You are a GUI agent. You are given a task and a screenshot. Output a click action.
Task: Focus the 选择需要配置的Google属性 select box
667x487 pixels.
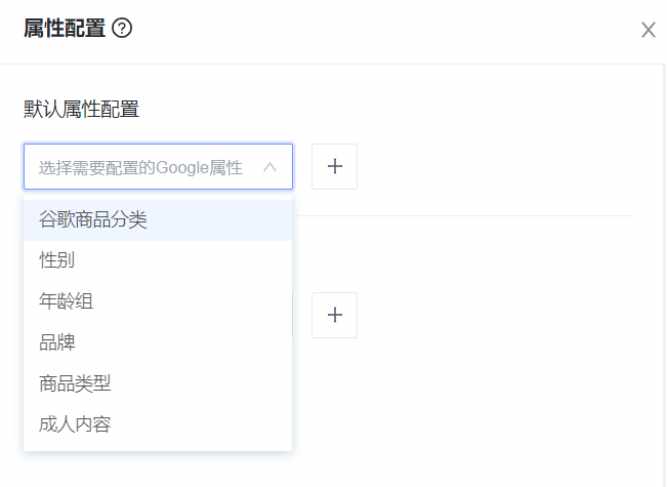pyautogui.click(x=158, y=166)
